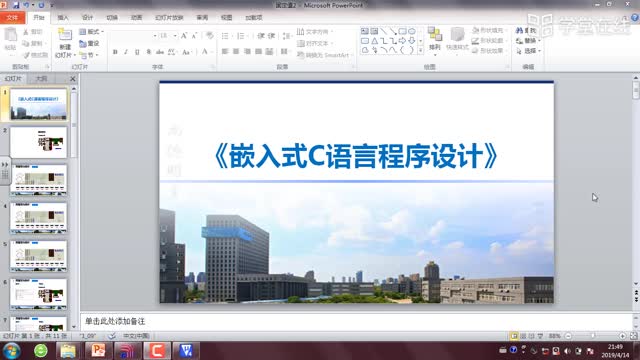This screenshot has width=640, height=360.
Task: Switch to the Animations (动画) ribbon tab
Action: coord(136,18)
